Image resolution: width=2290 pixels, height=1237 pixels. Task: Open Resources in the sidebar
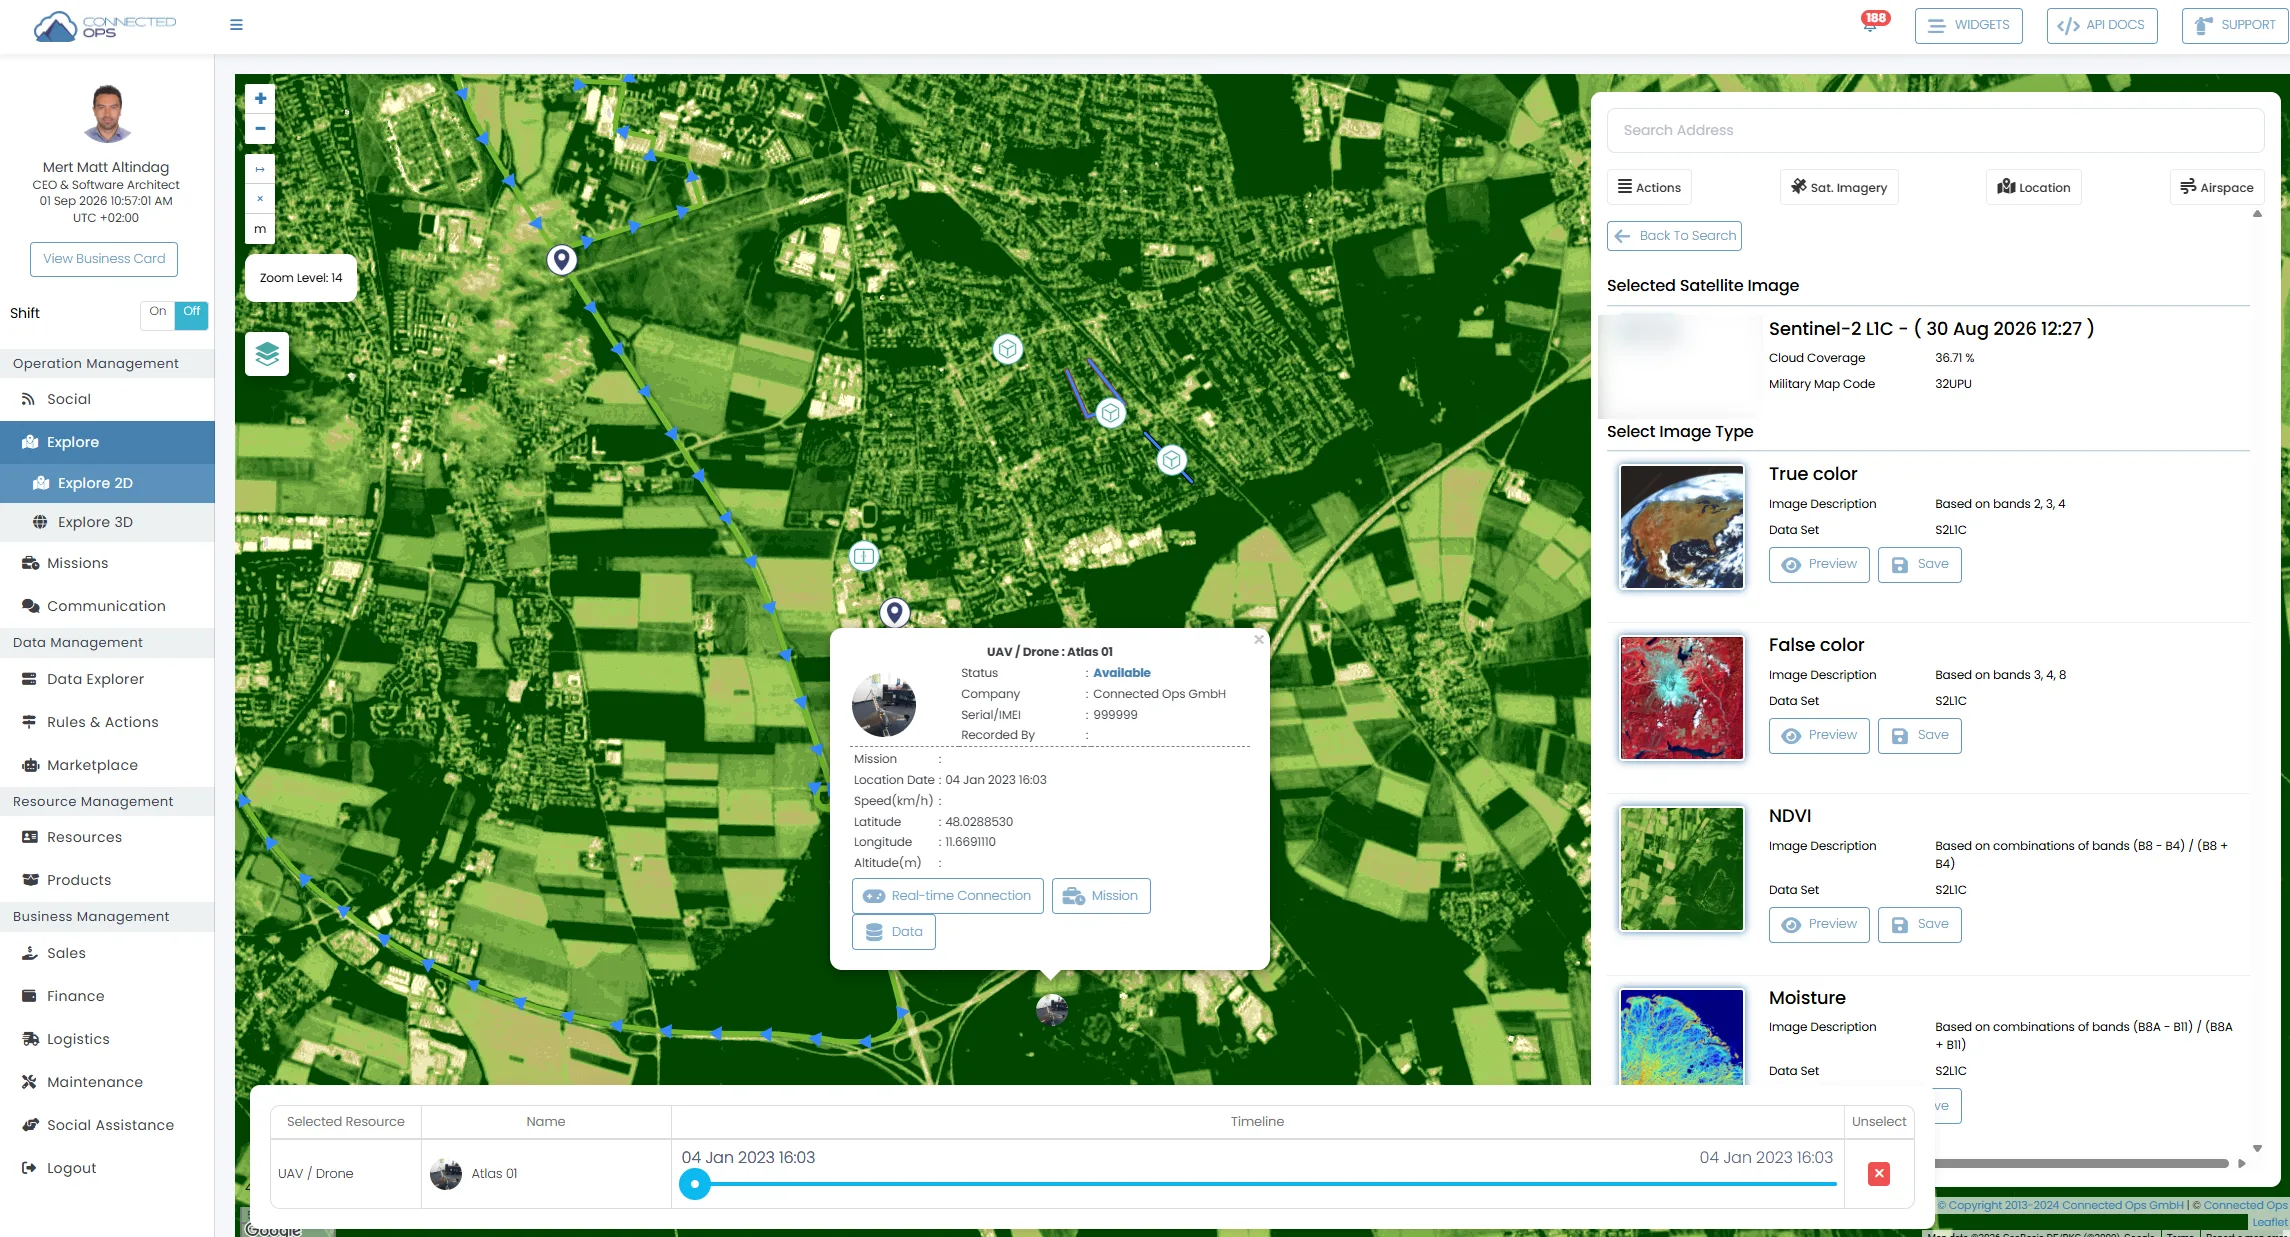tap(107, 837)
